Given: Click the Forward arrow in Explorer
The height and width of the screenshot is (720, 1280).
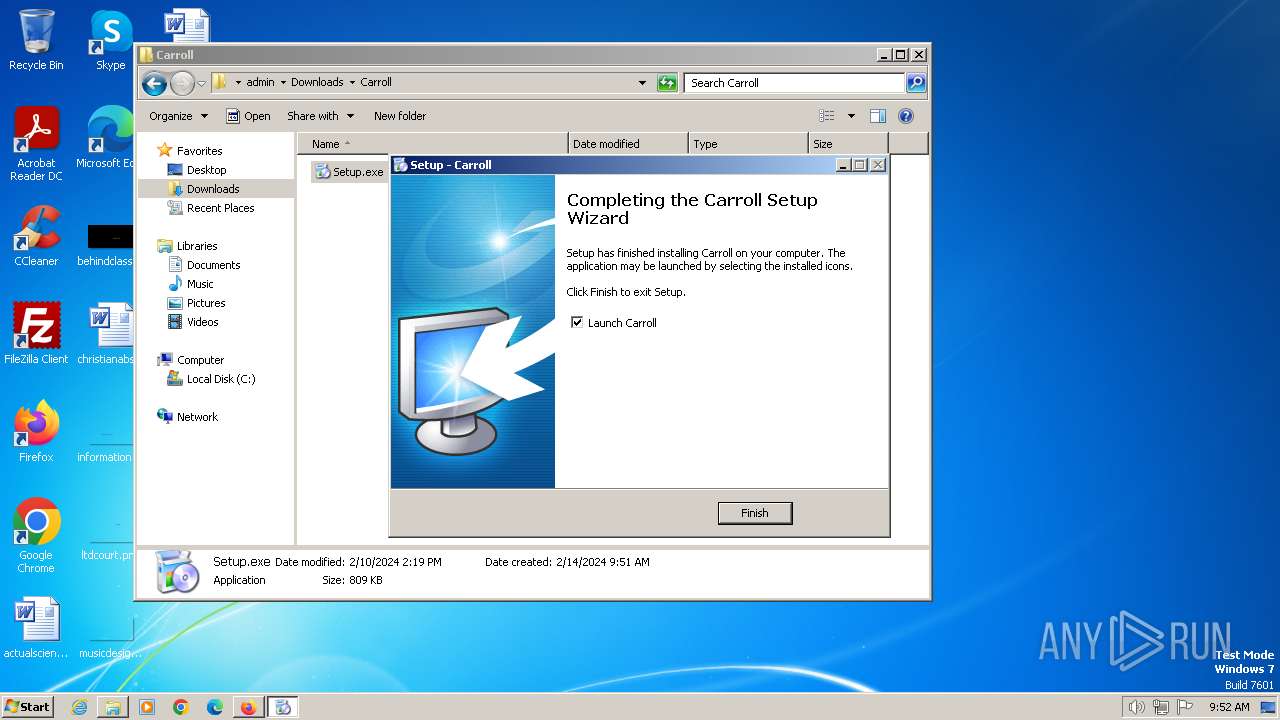Looking at the screenshot, I should point(182,83).
